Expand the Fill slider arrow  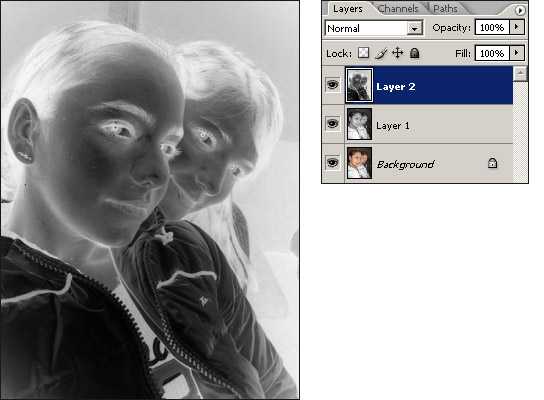[x=517, y=53]
